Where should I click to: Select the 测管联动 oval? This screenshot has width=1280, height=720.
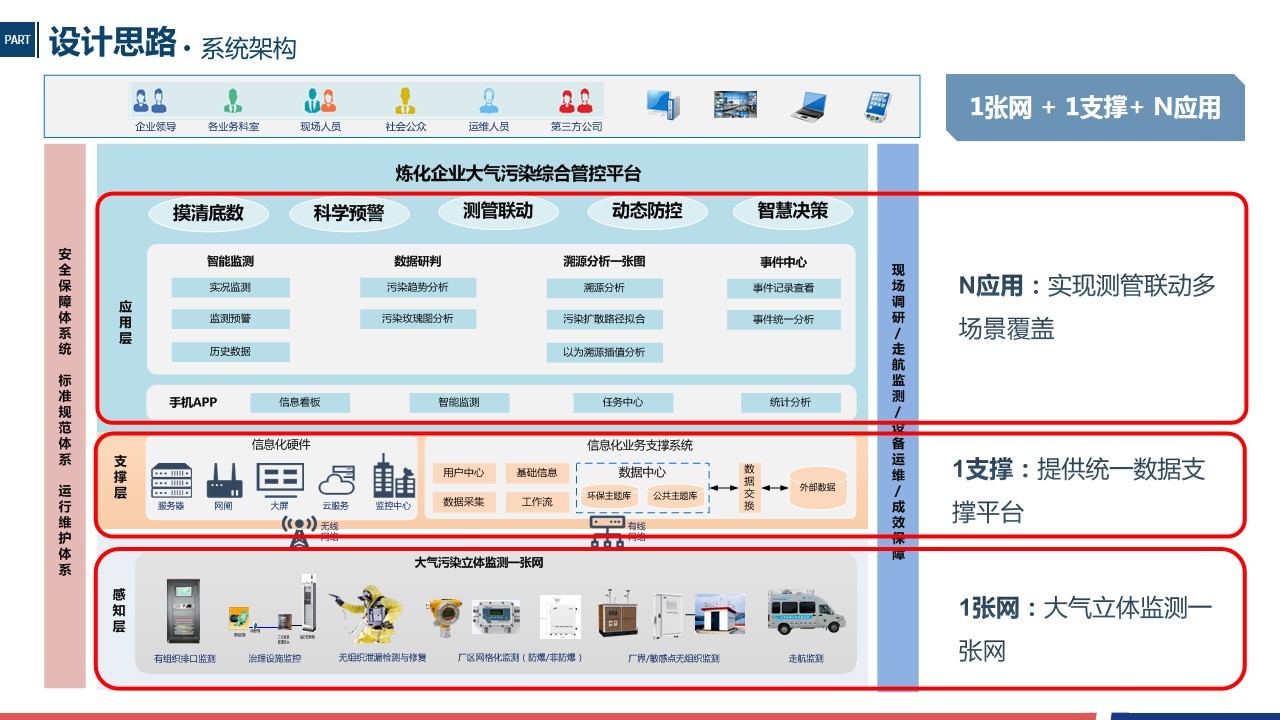(498, 211)
